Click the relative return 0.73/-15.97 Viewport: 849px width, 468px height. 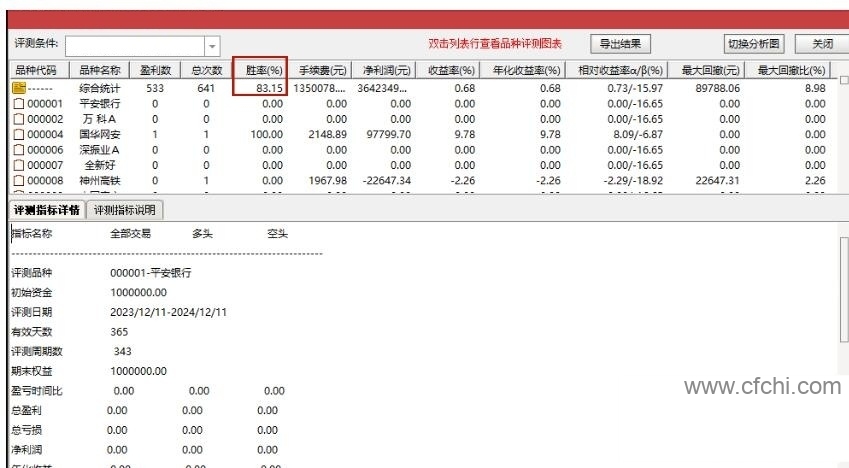click(635, 88)
